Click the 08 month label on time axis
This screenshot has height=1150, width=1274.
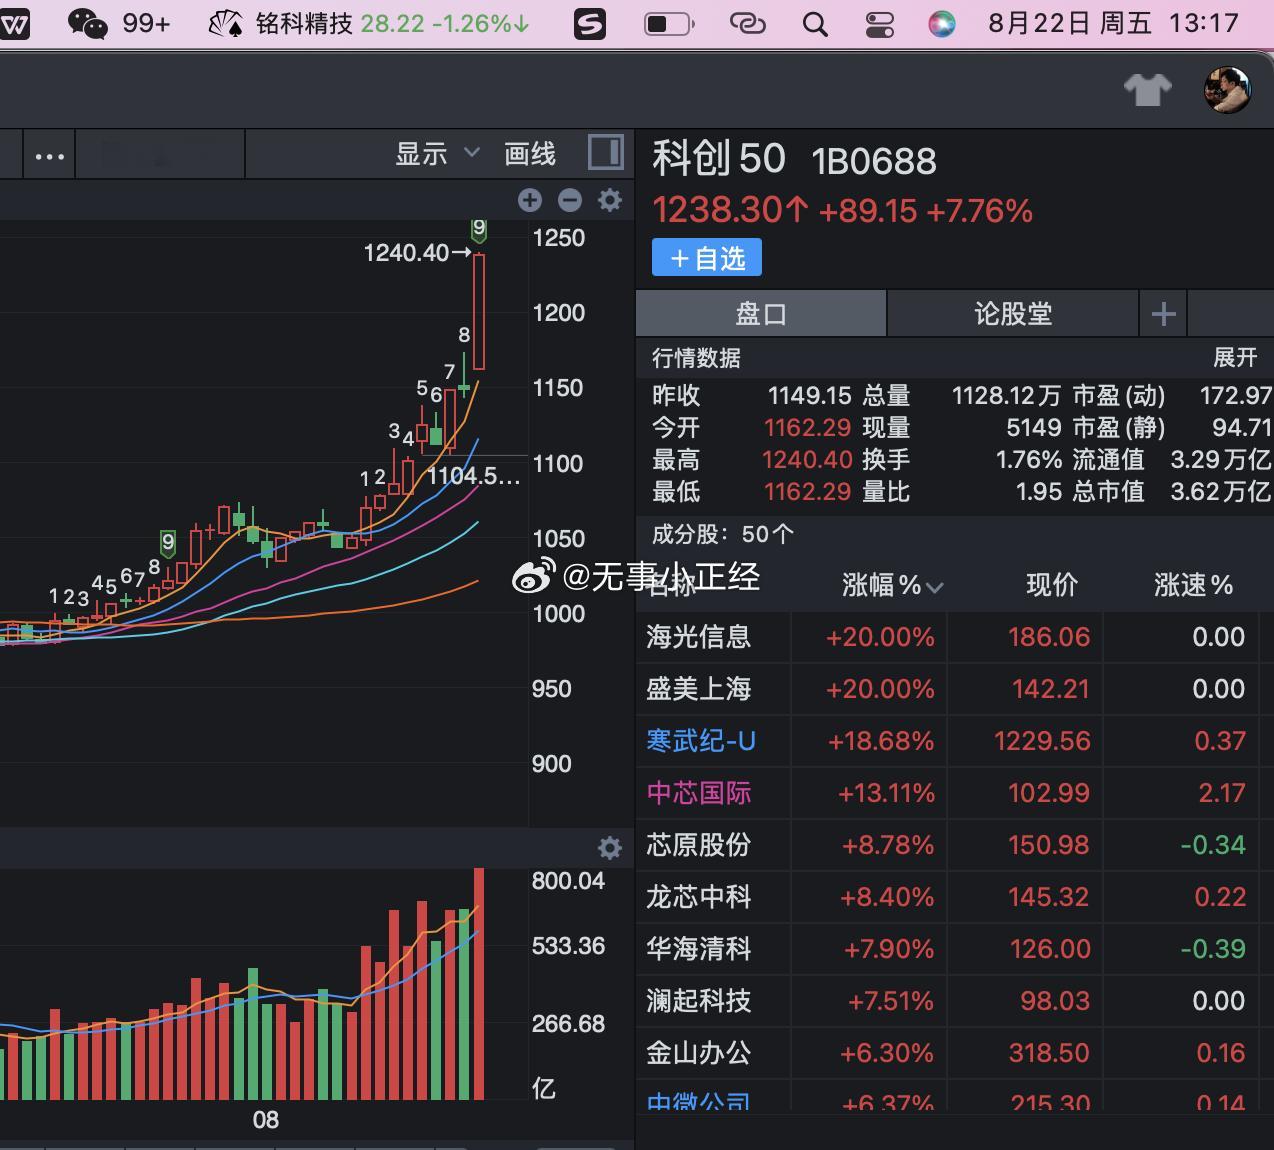coord(265,1120)
